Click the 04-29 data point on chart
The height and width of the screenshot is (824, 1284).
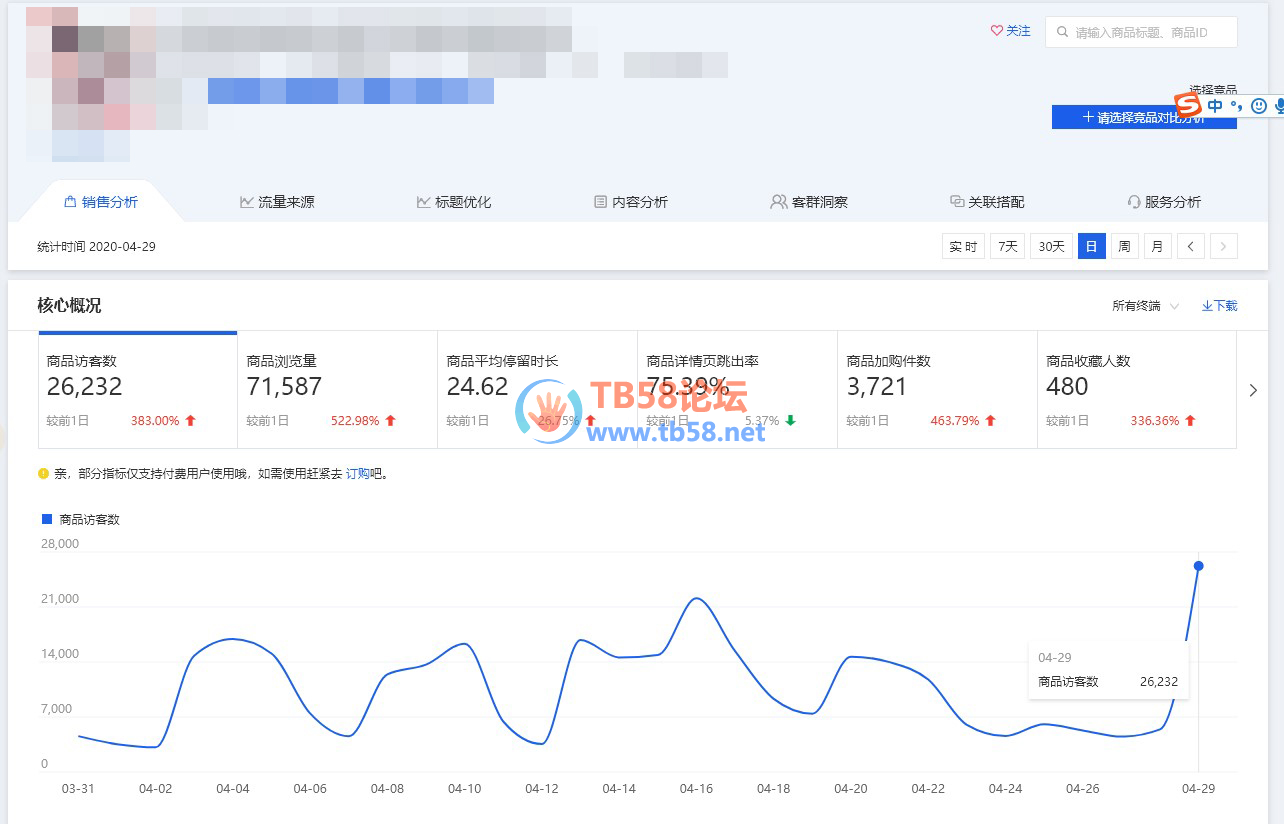point(1198,566)
